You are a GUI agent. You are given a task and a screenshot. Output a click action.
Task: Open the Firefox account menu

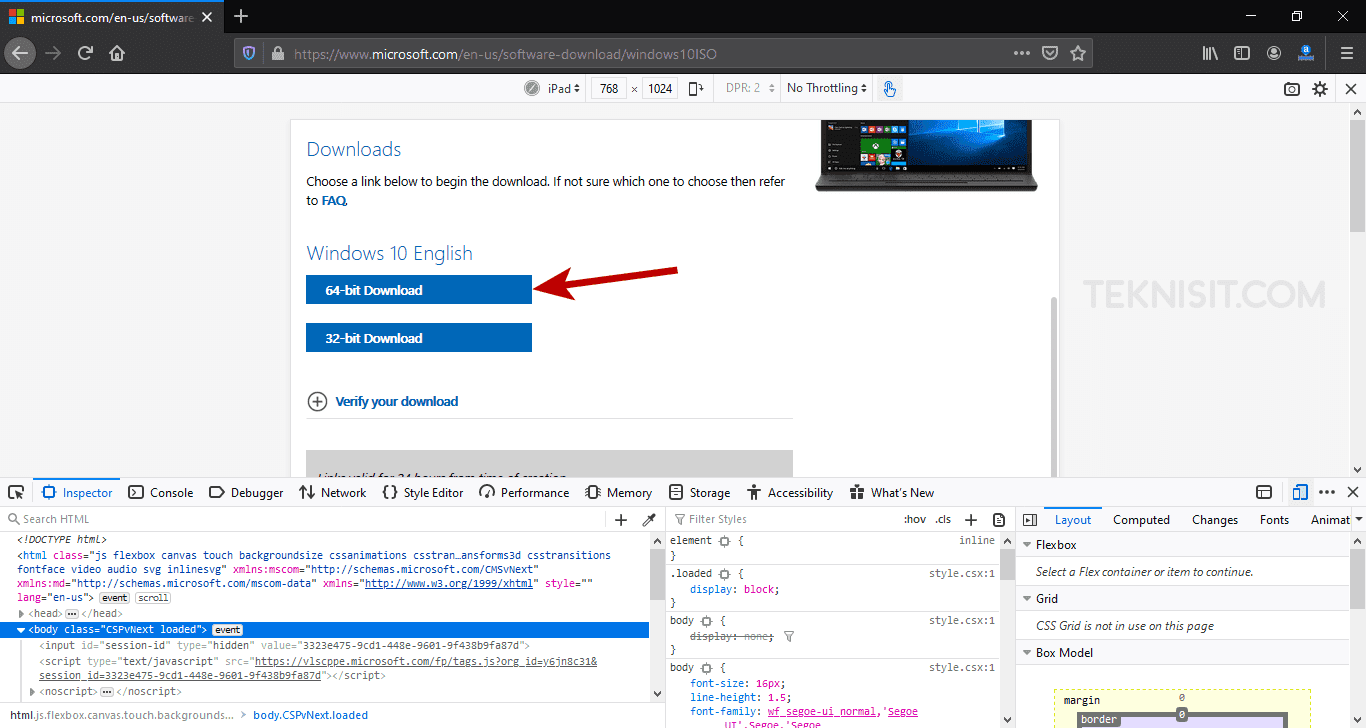click(x=1274, y=53)
